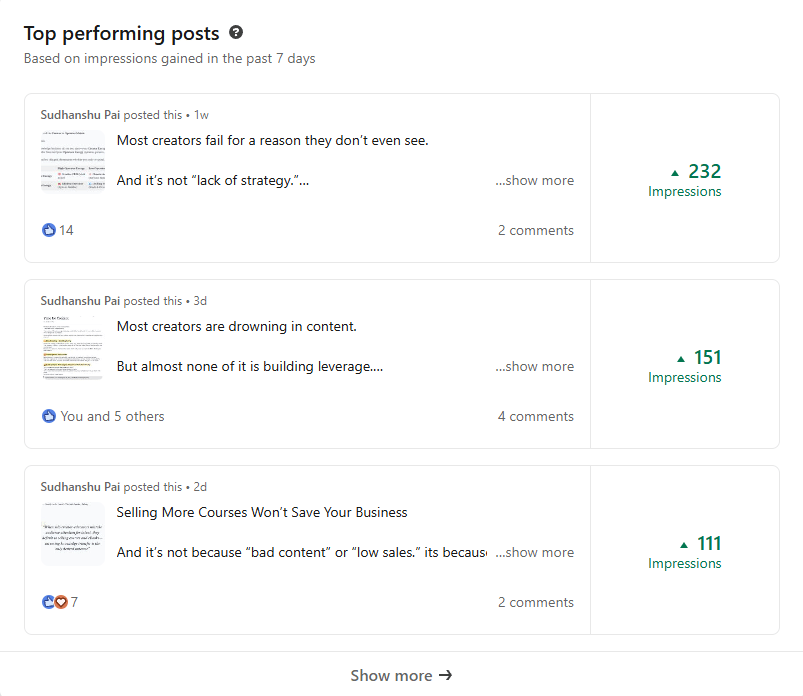This screenshot has width=803, height=696.
Task: Click the up arrow beside 111 impressions
Action: 684,544
